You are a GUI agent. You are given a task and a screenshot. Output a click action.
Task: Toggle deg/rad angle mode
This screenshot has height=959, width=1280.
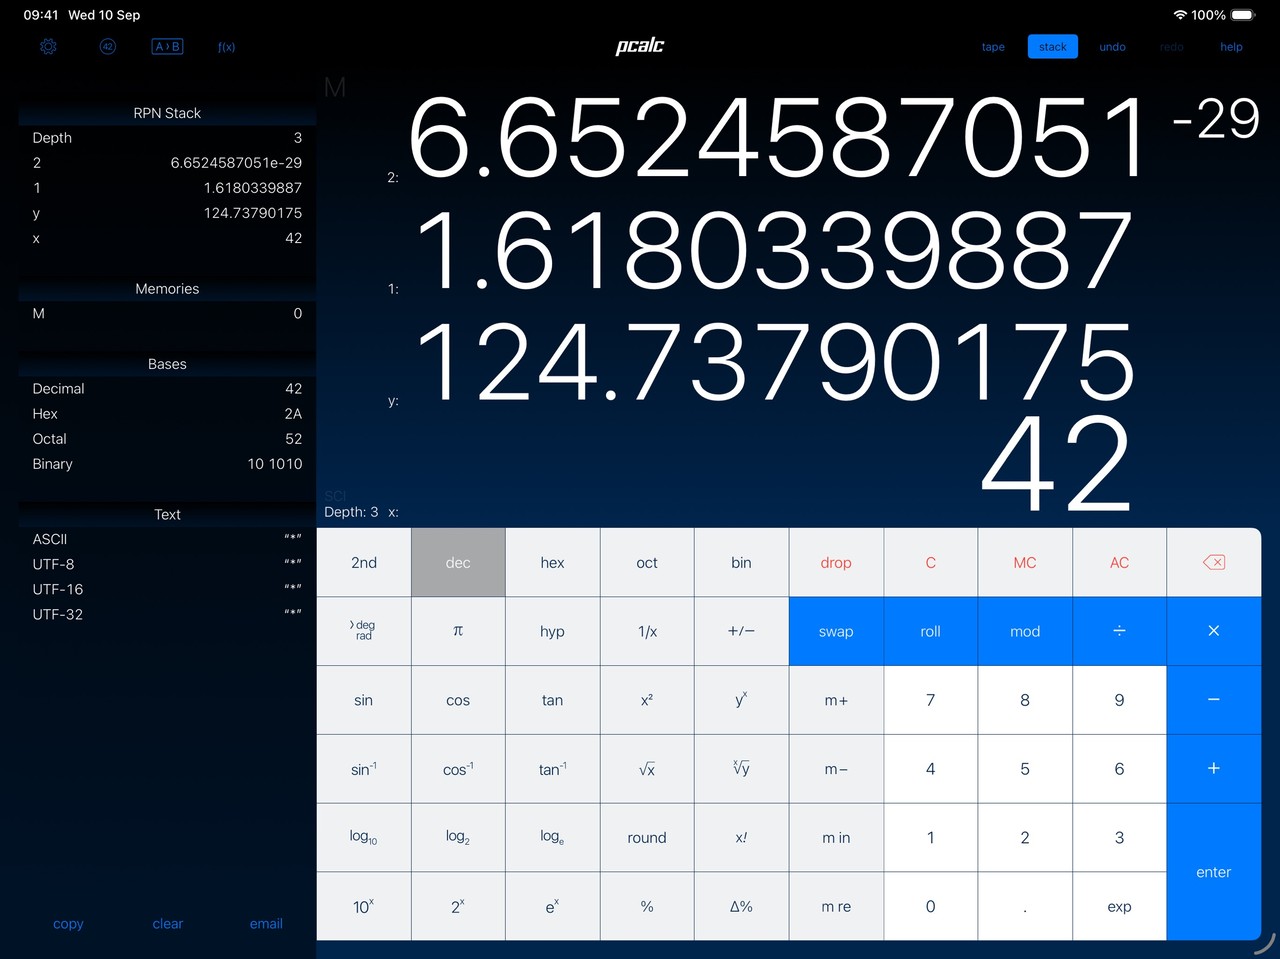tap(364, 631)
